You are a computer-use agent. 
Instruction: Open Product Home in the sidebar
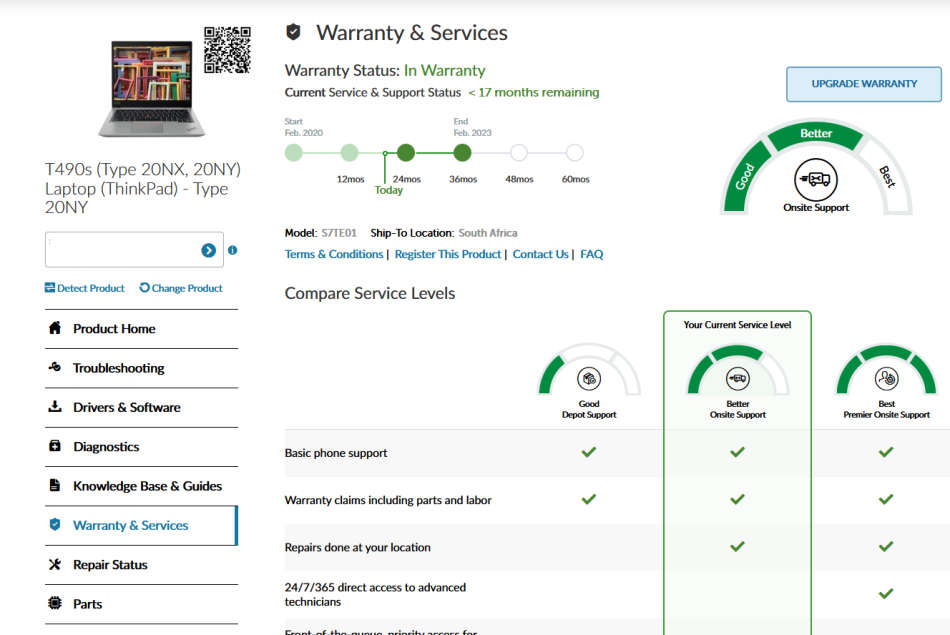(114, 329)
